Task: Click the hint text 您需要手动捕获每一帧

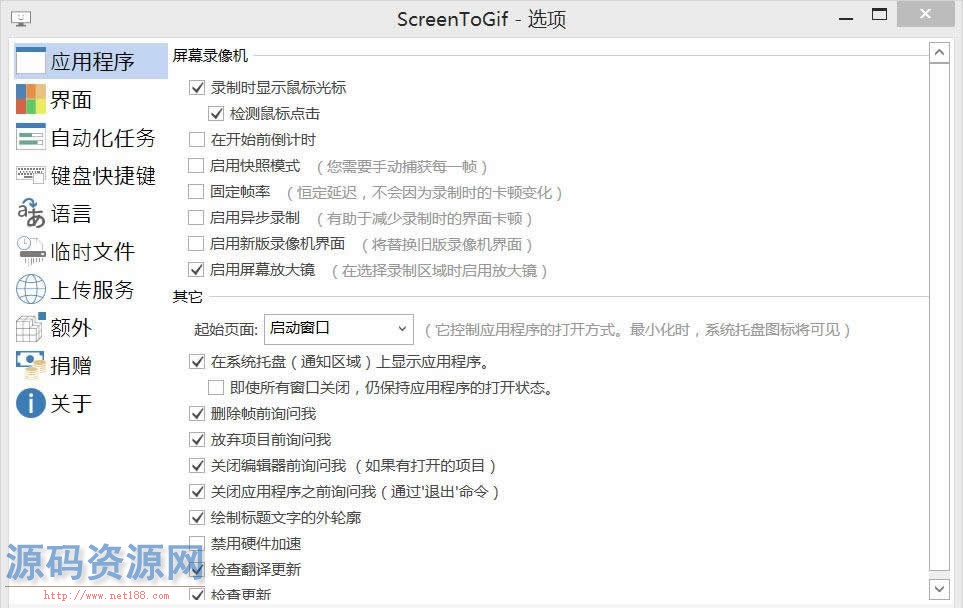Action: point(402,166)
